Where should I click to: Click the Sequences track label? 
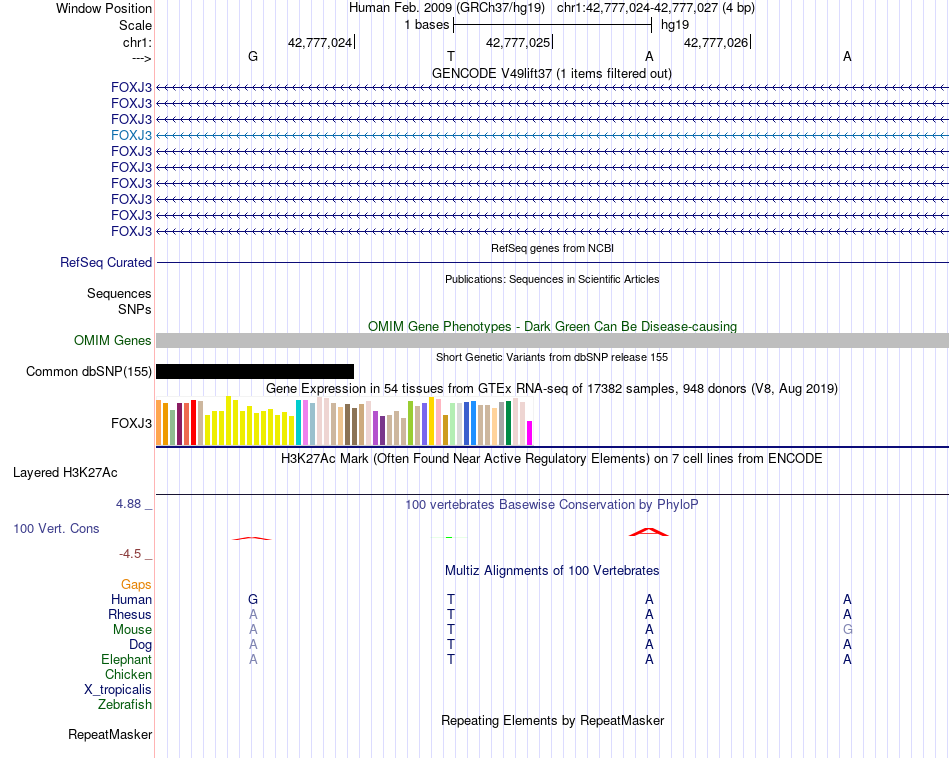tap(119, 293)
